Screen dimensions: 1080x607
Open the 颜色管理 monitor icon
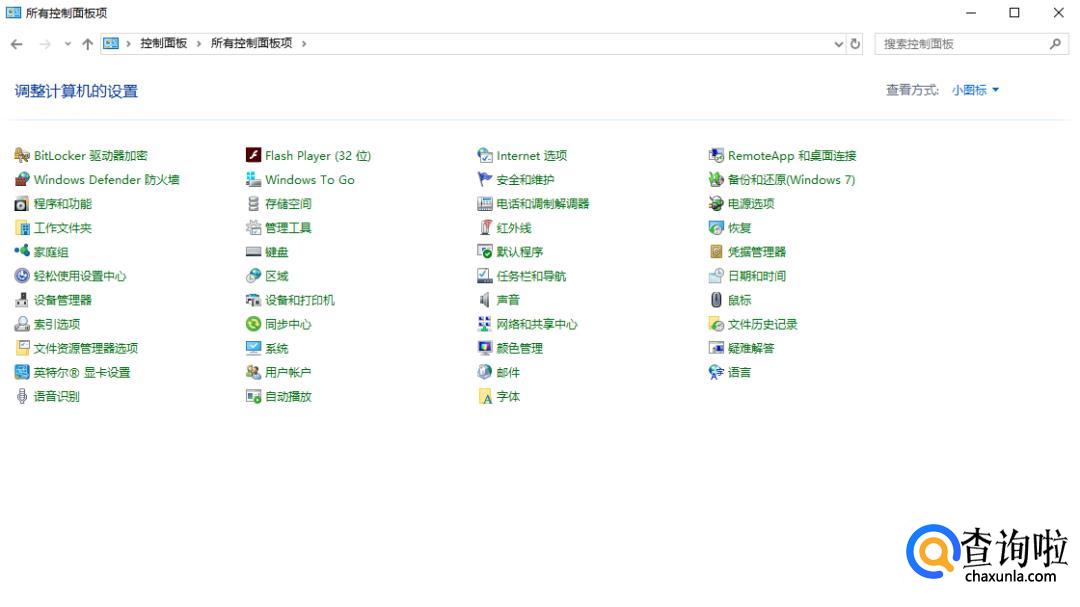[x=485, y=349]
